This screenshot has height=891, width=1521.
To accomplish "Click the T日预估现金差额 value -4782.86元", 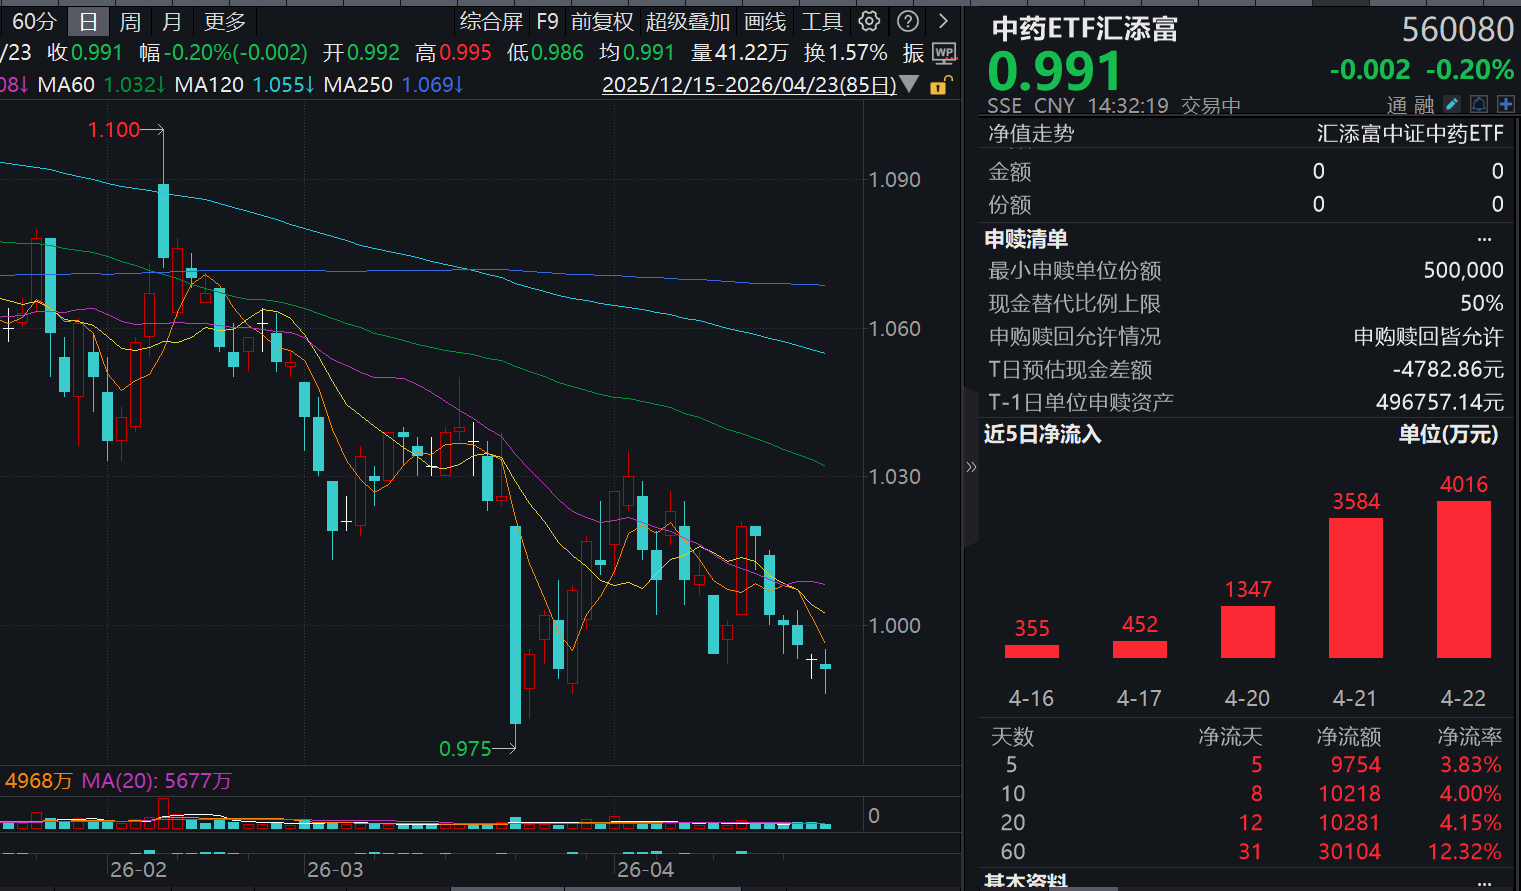I will point(1448,370).
